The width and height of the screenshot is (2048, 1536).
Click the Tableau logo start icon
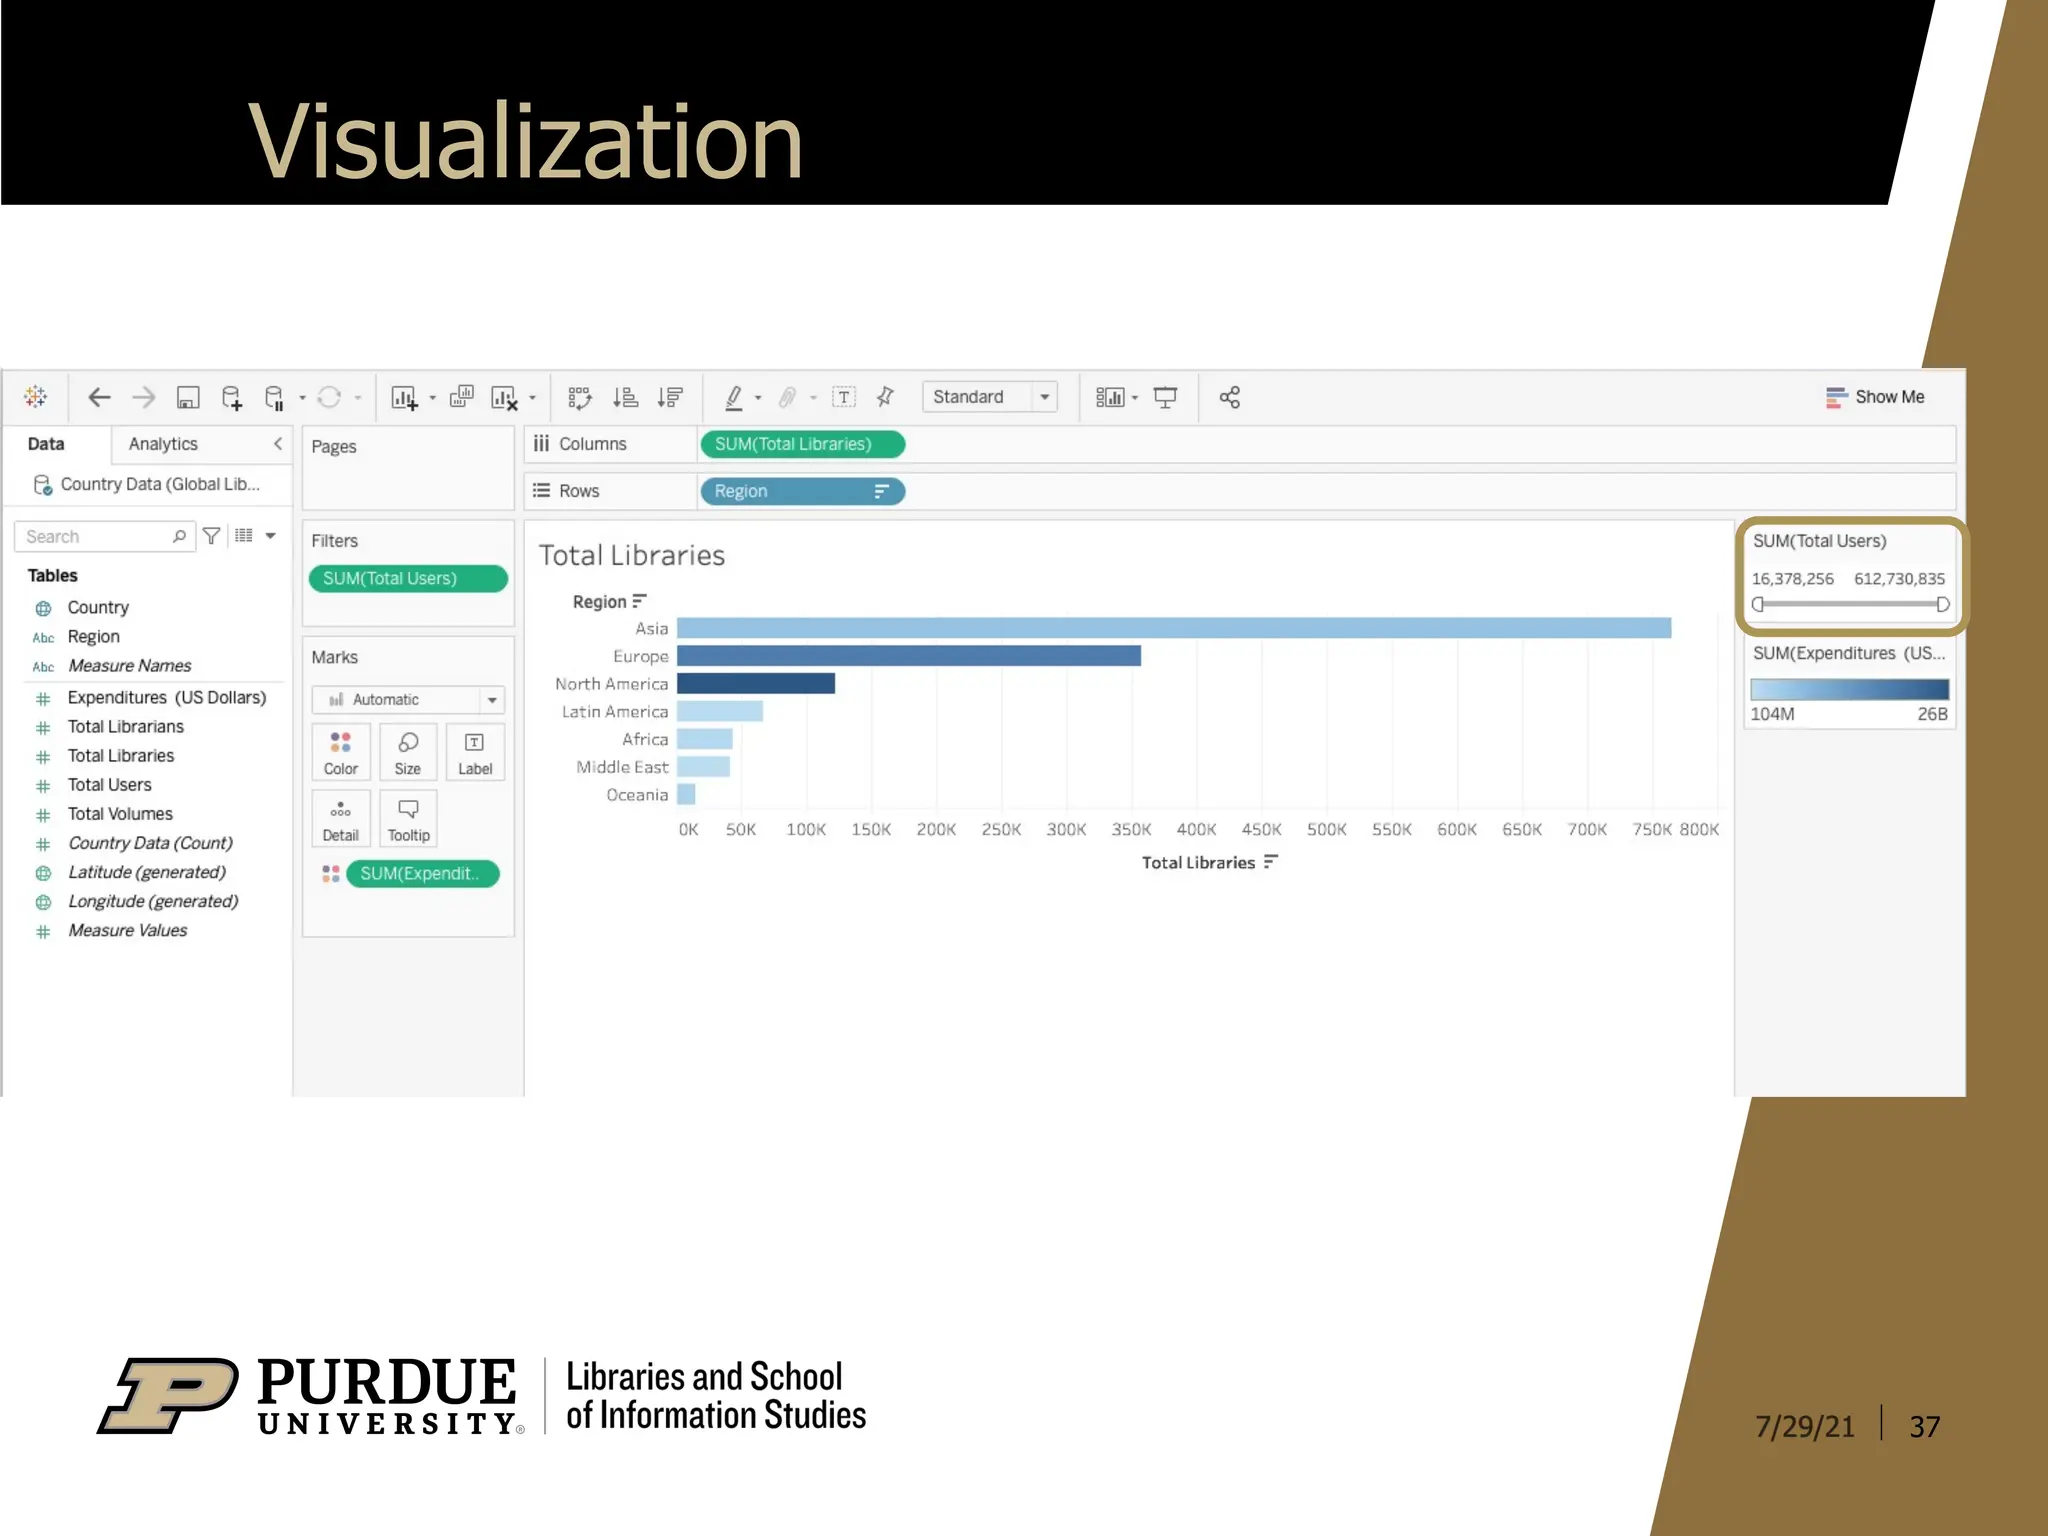pos(36,397)
